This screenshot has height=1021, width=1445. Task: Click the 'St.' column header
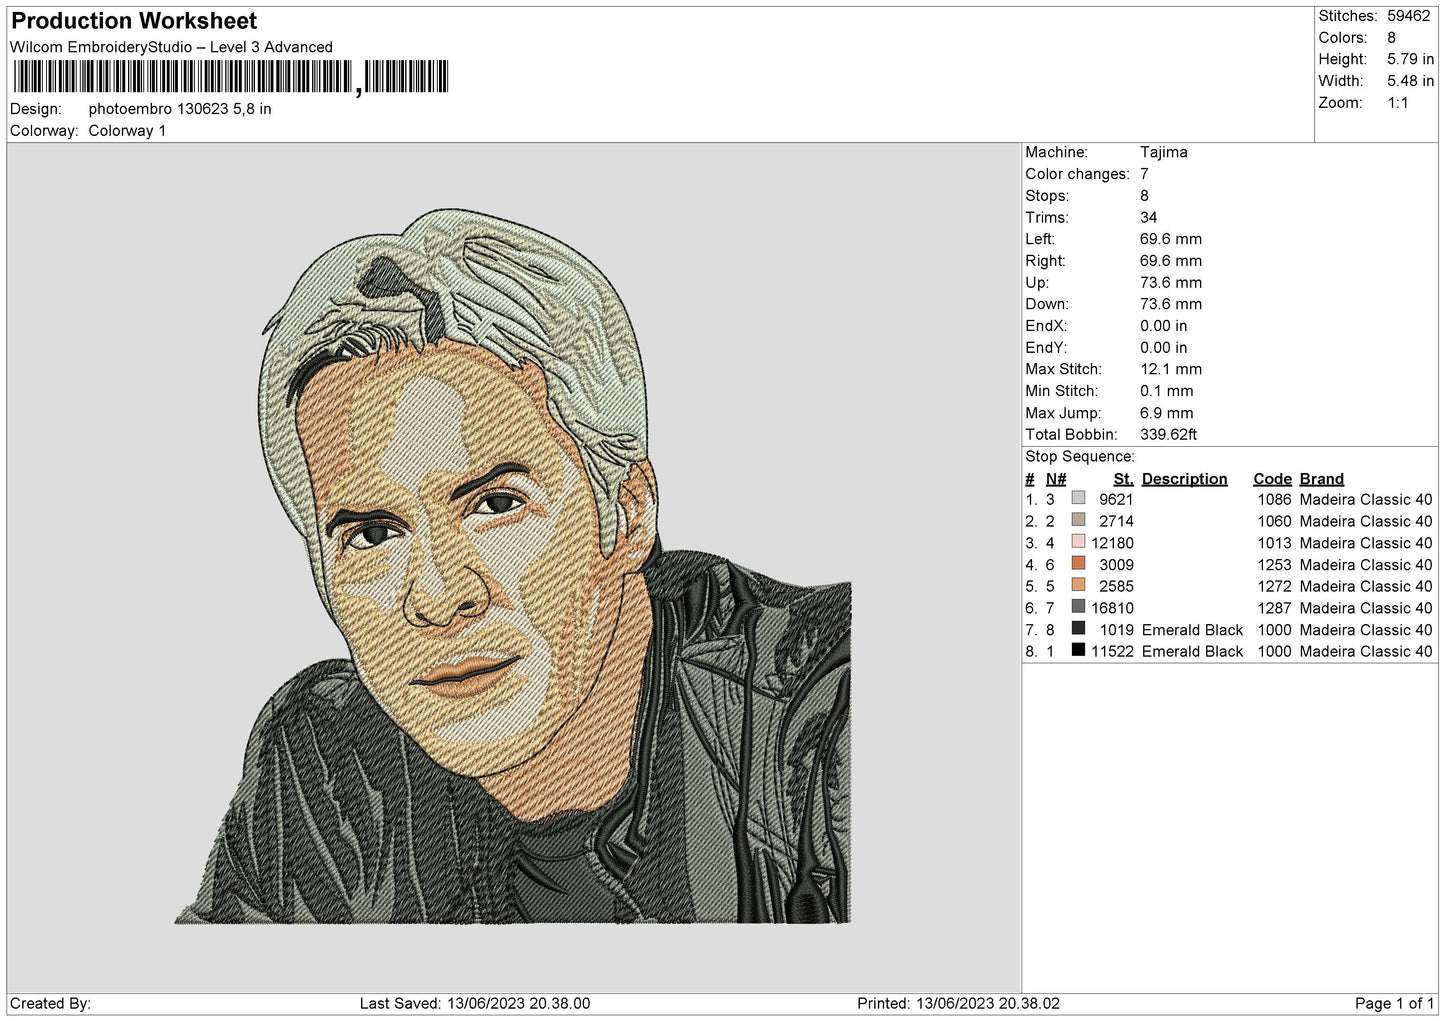click(1124, 479)
